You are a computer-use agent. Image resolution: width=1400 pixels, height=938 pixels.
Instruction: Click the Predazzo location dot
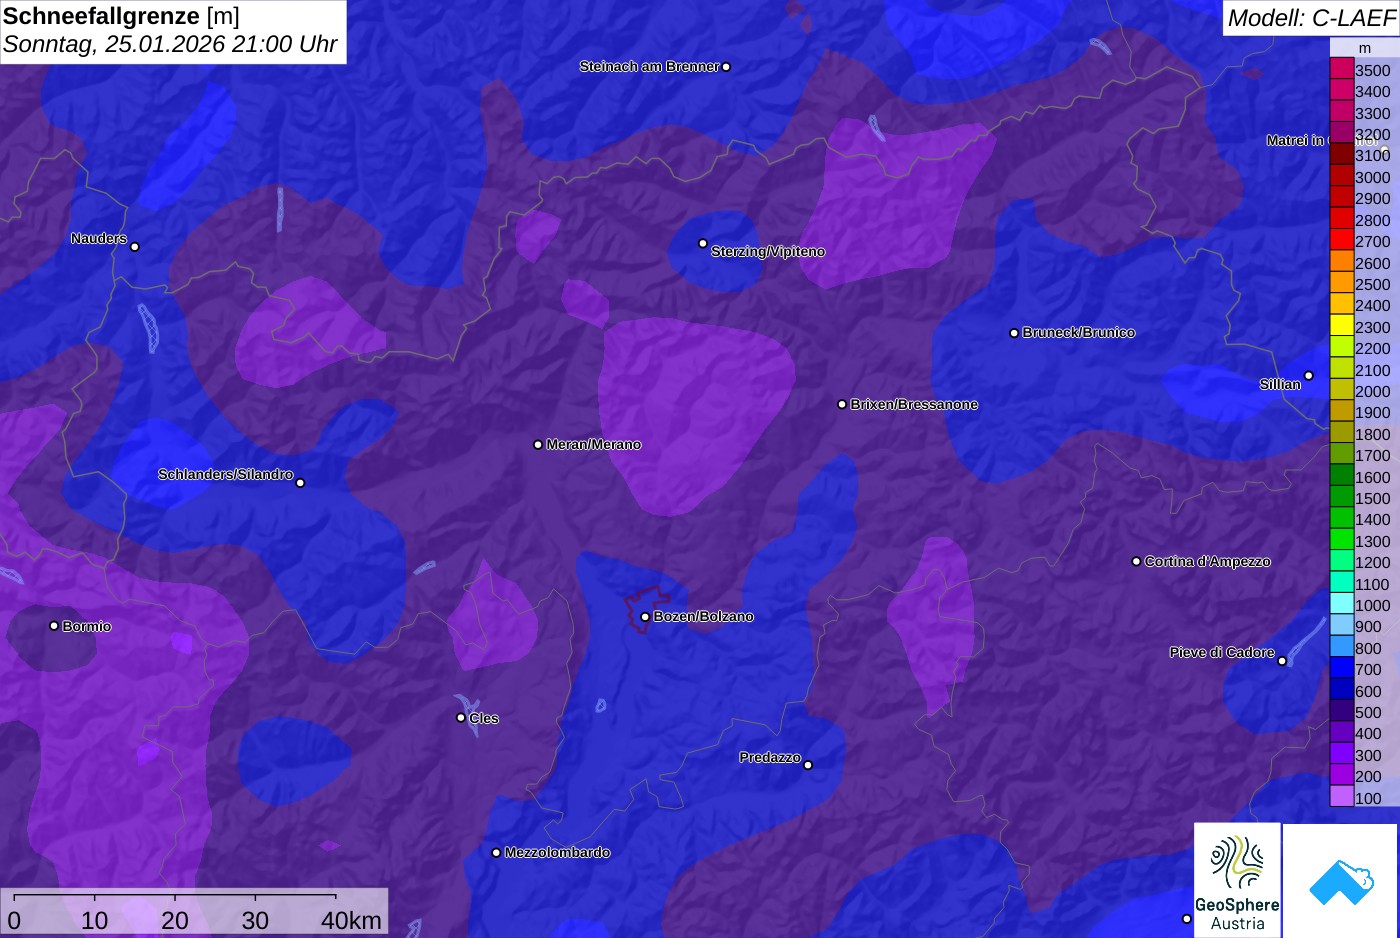[808, 765]
